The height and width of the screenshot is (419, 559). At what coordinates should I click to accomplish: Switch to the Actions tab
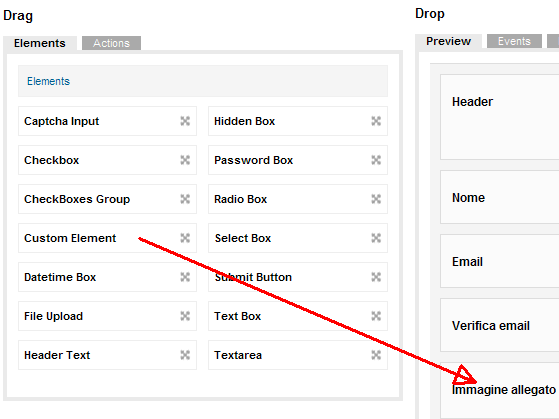[111, 43]
